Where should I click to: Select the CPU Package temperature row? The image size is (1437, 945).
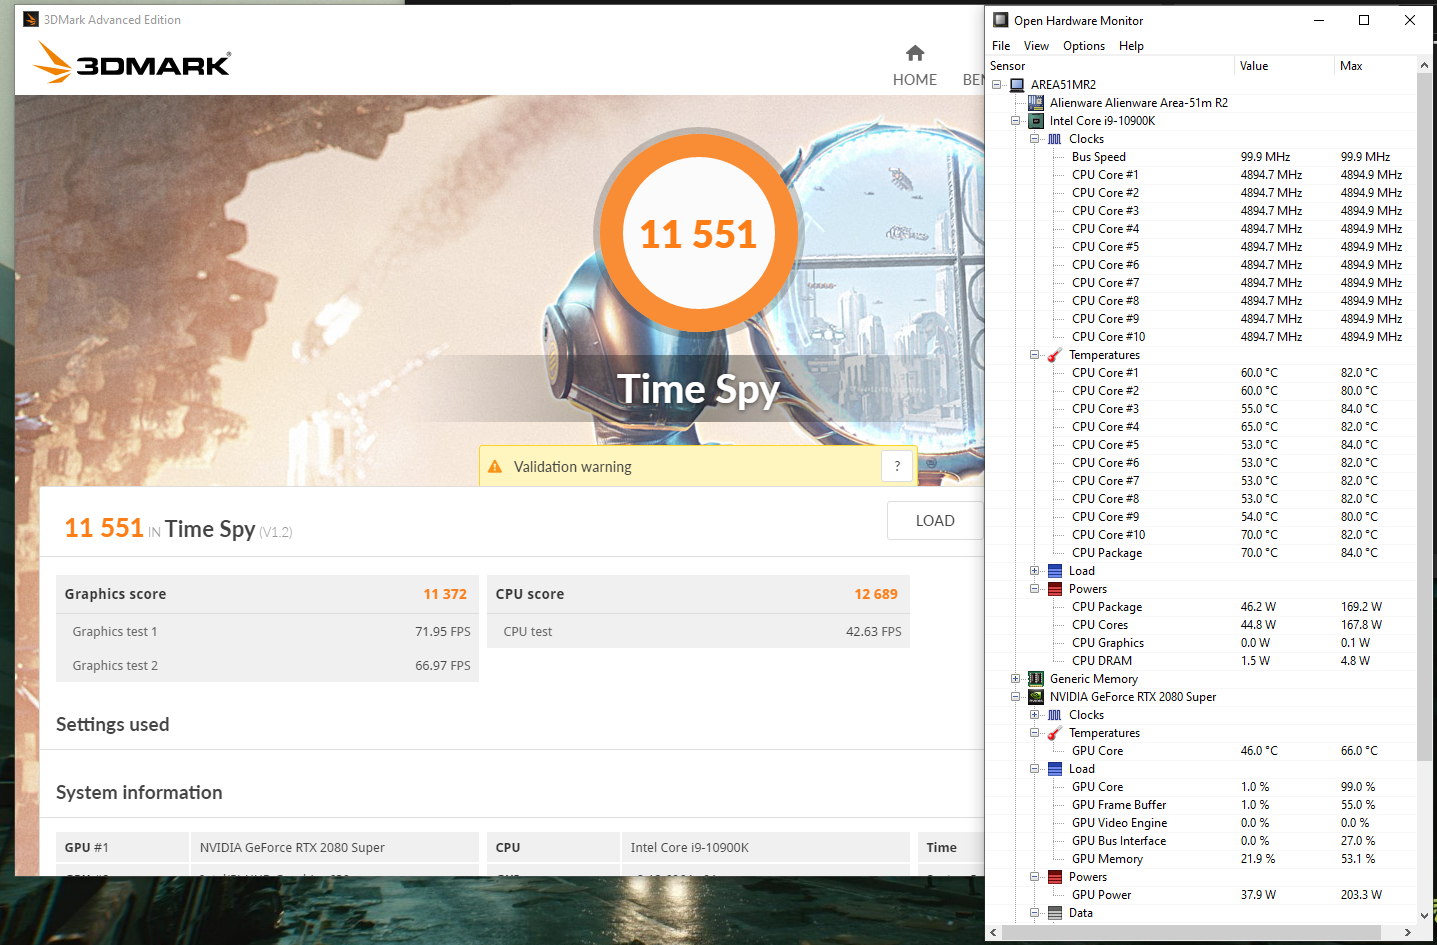(x=1202, y=553)
